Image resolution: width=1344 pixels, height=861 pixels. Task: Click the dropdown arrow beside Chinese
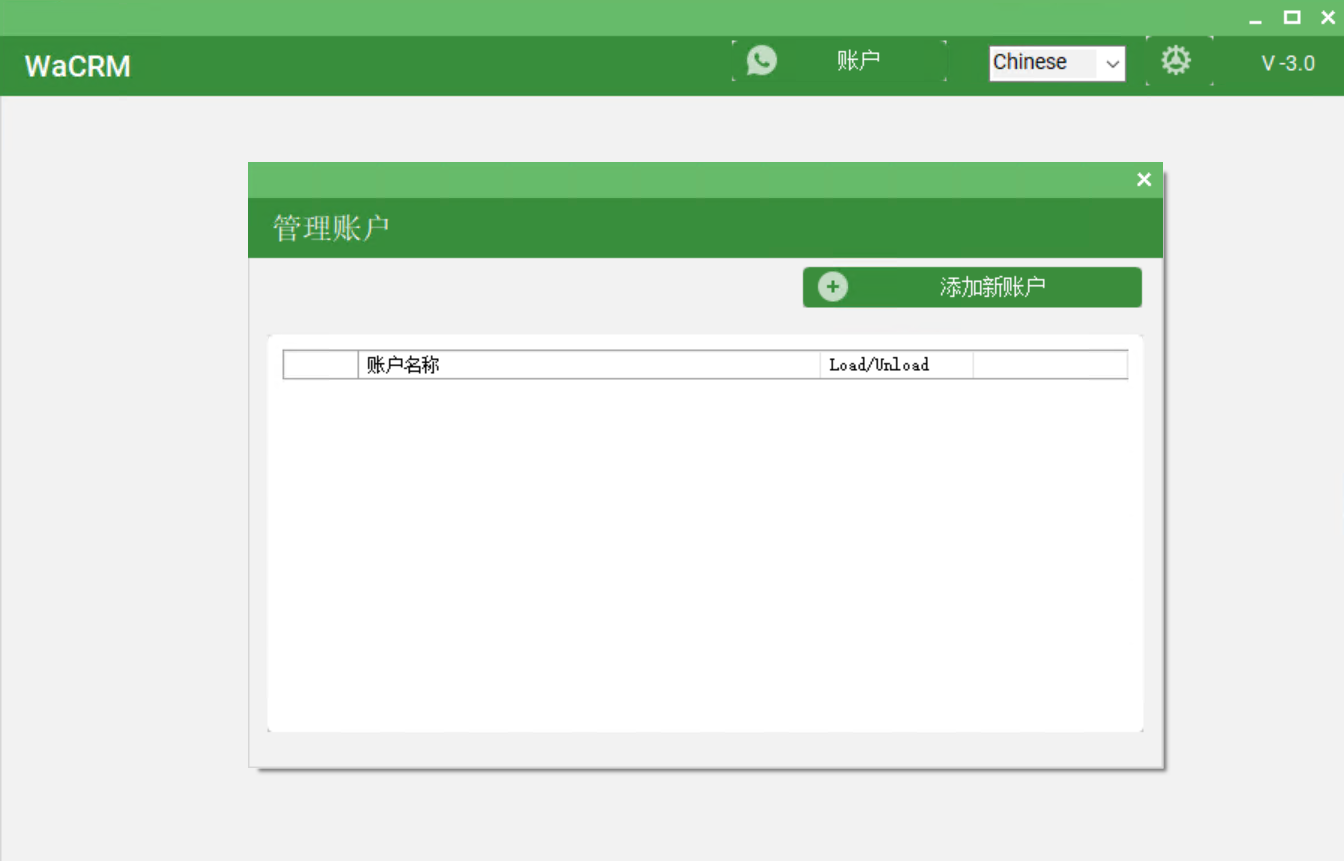click(x=1112, y=63)
